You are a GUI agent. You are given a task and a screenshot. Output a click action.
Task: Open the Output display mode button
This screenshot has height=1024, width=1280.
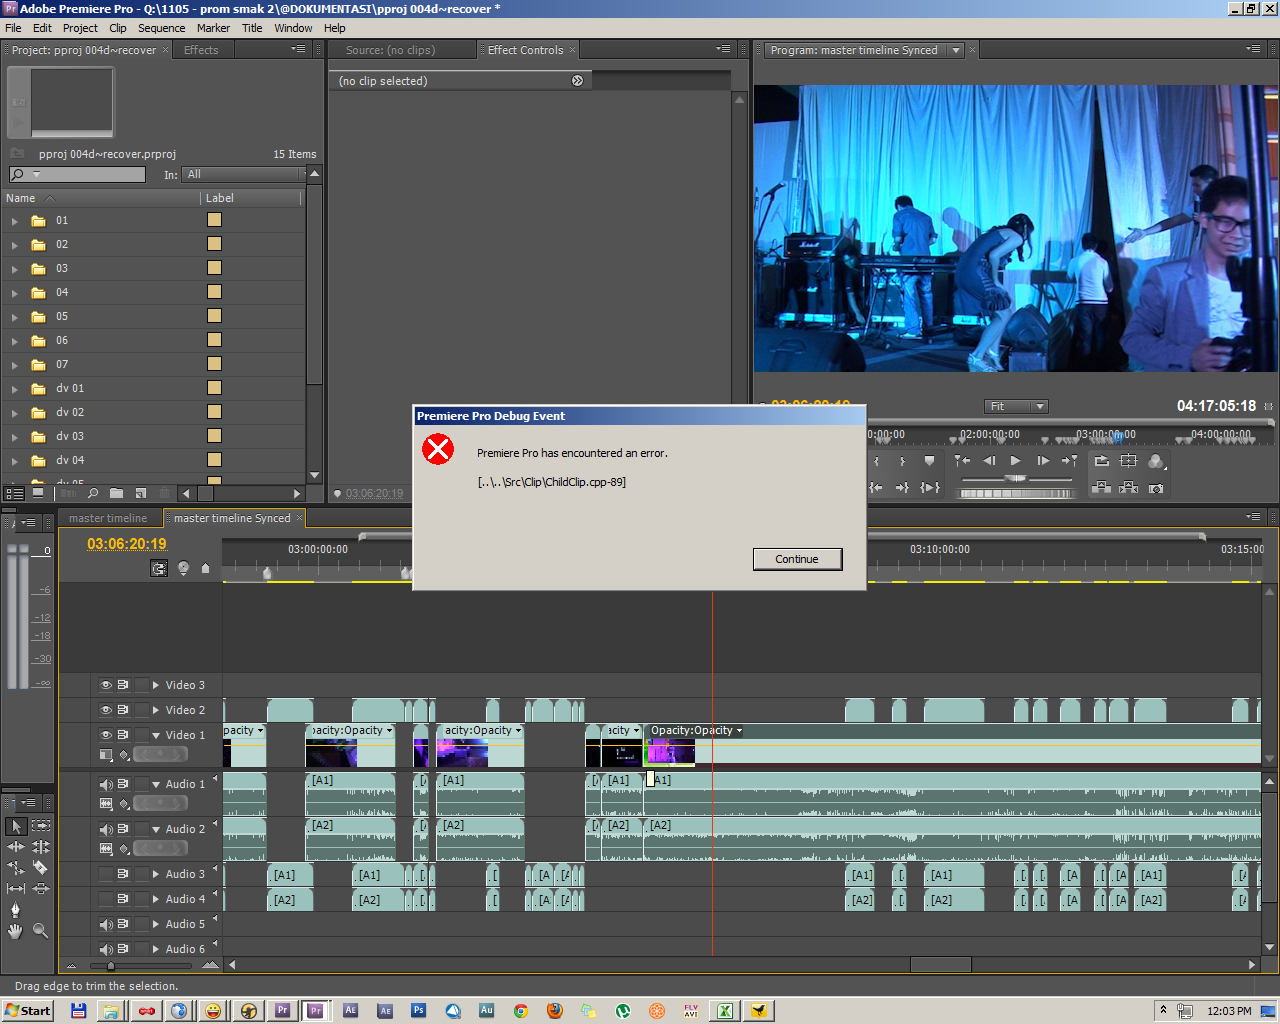click(x=1157, y=461)
